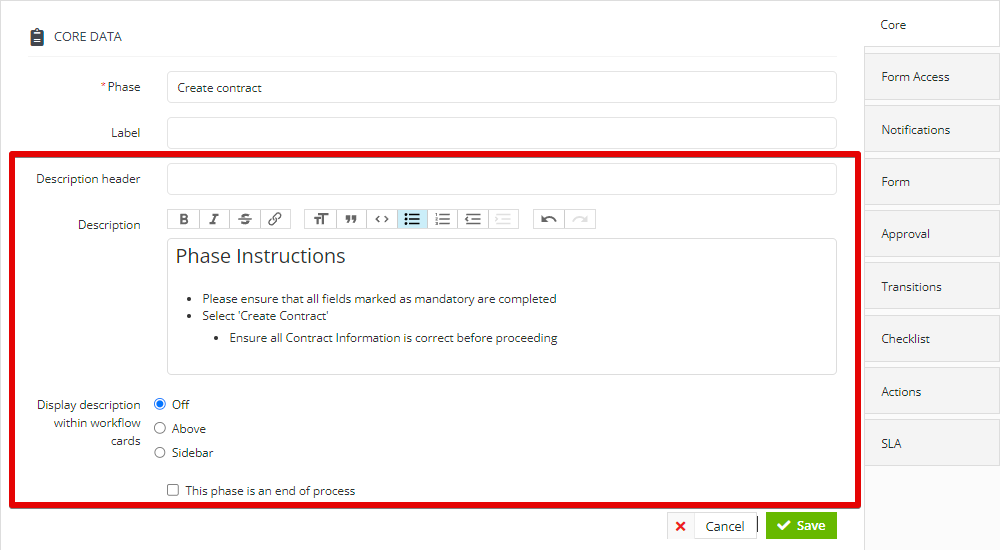Select the Above display option

coord(159,428)
